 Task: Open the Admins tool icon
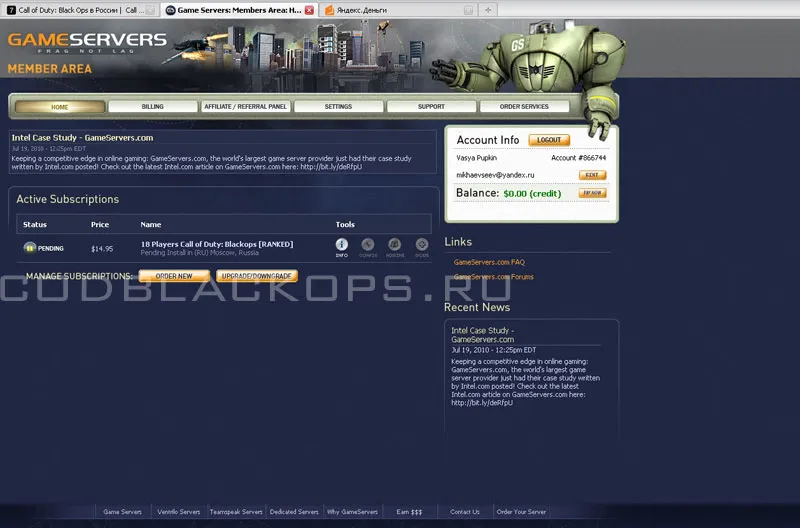pos(394,244)
